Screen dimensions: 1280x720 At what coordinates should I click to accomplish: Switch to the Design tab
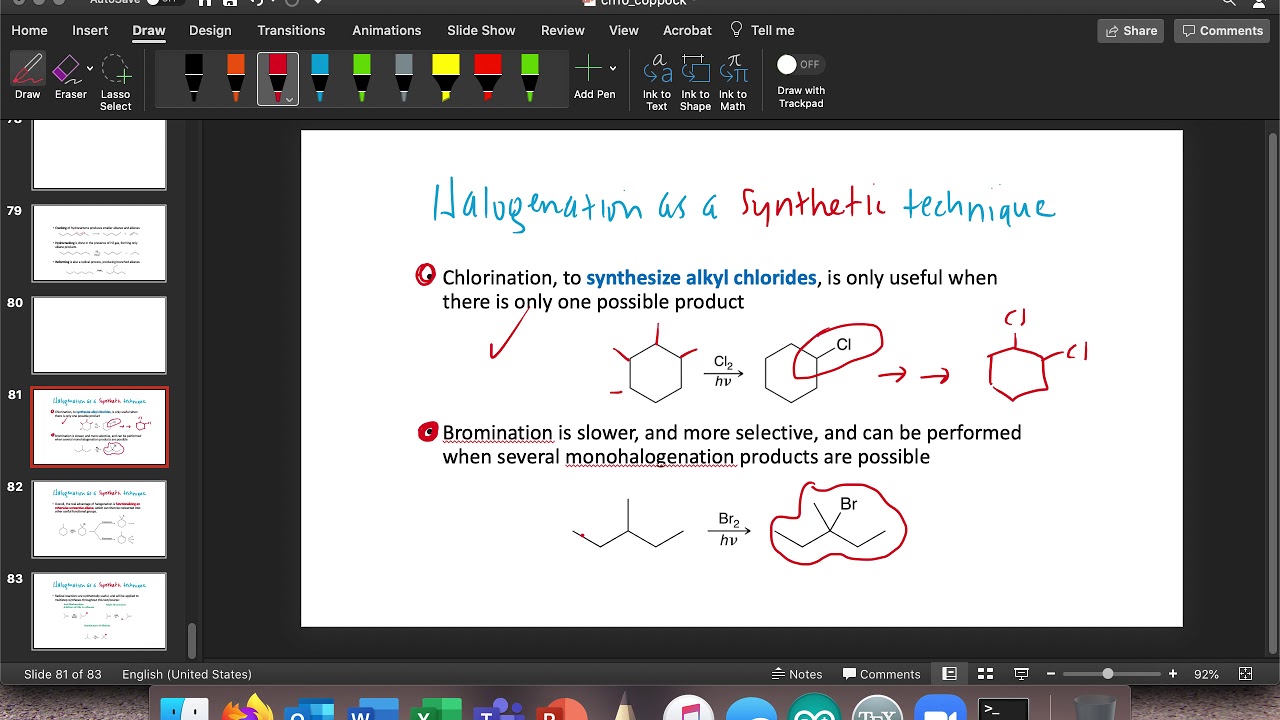tap(210, 30)
